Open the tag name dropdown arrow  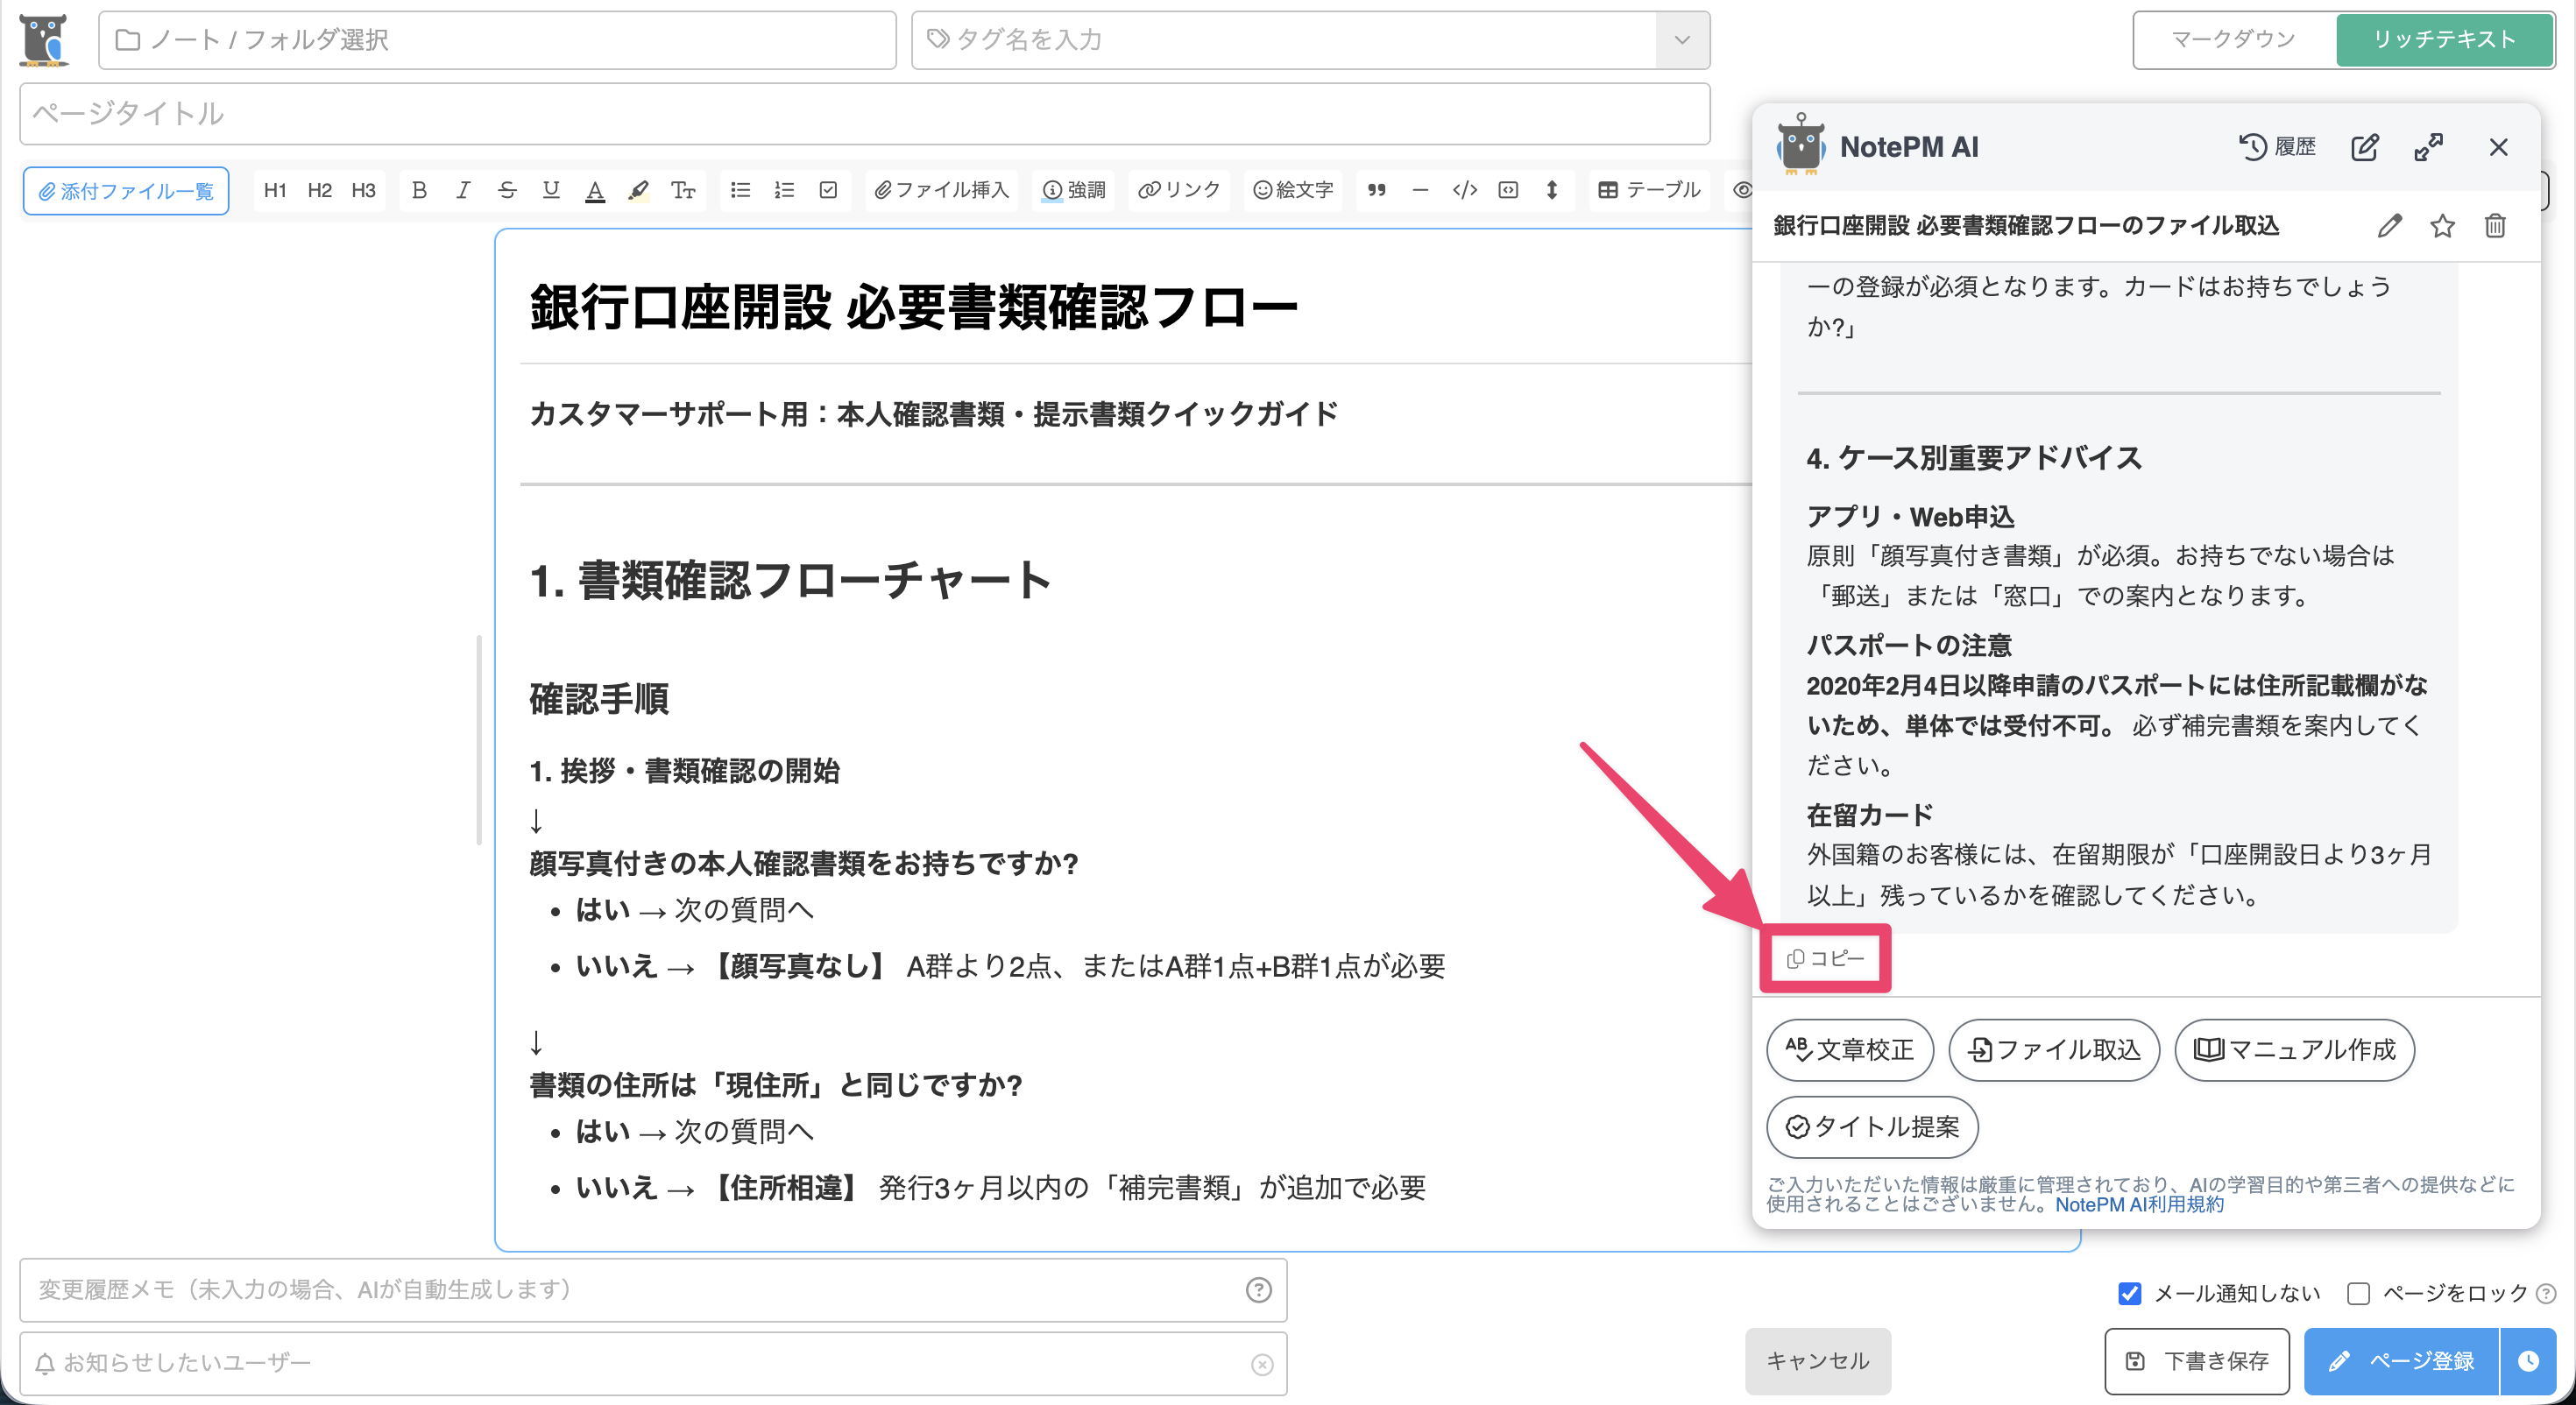(1682, 40)
